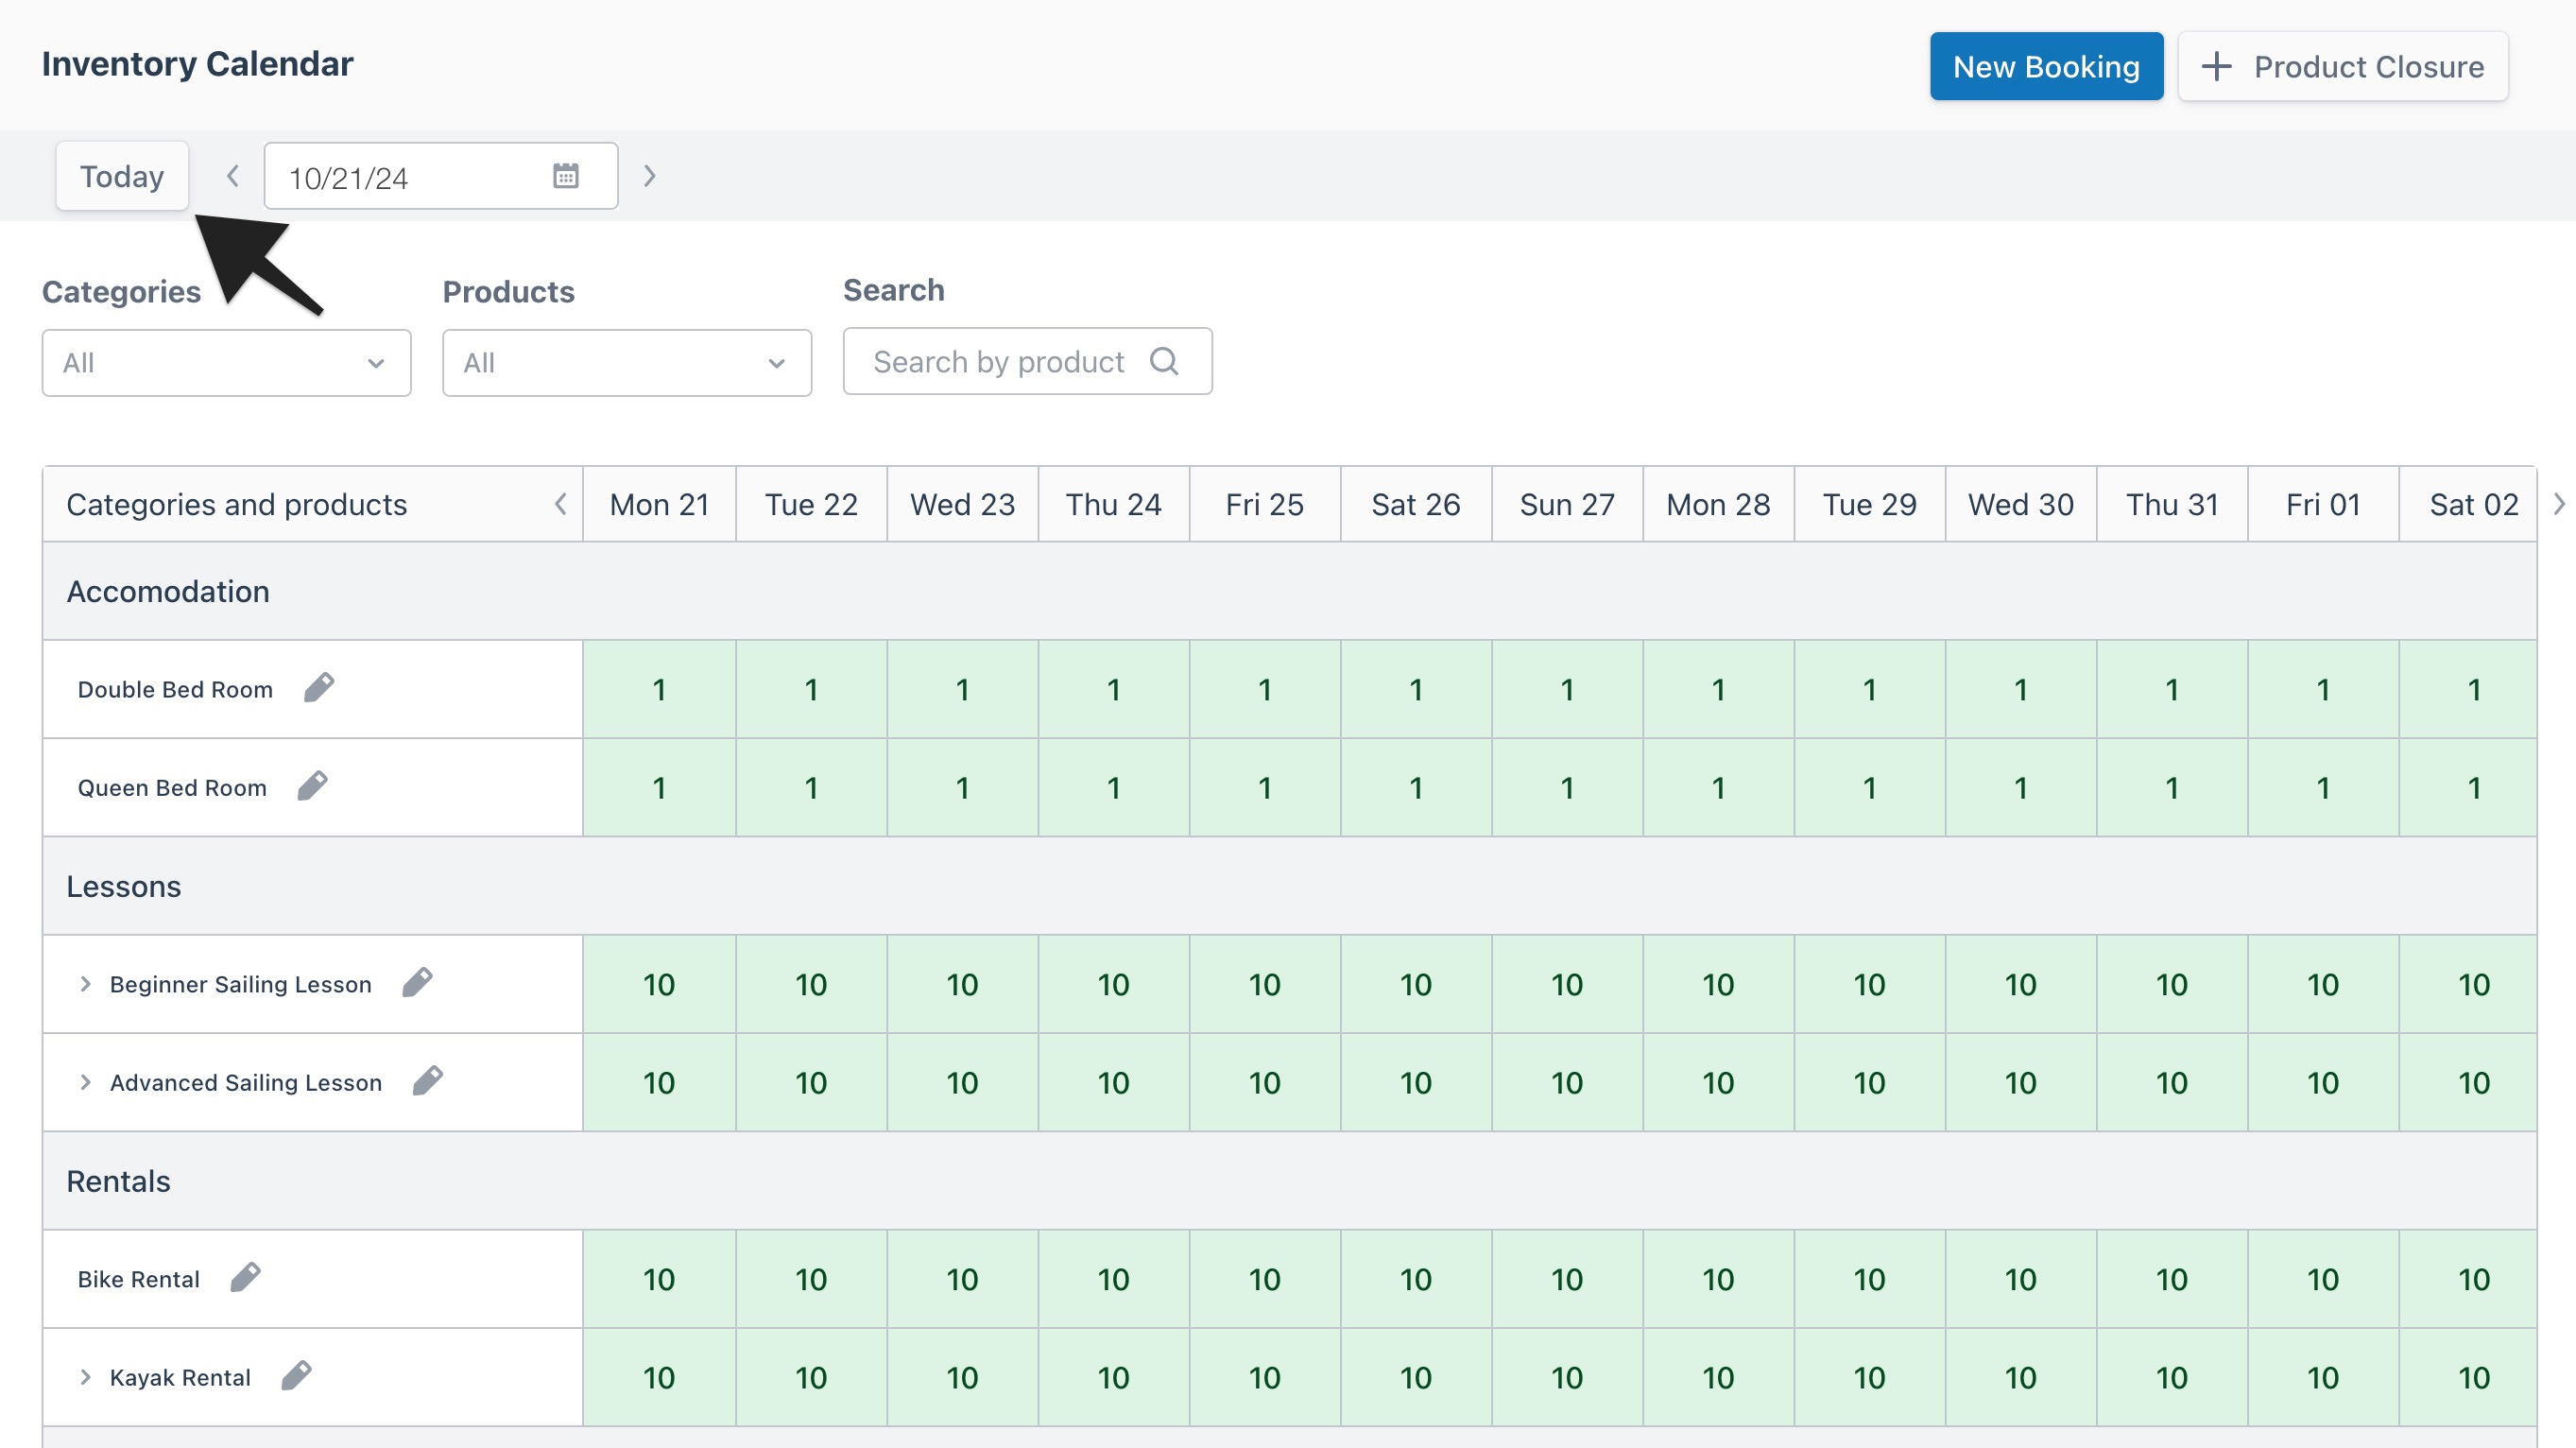Select the Tue 22 column header
This screenshot has width=2576, height=1448.
click(811, 504)
